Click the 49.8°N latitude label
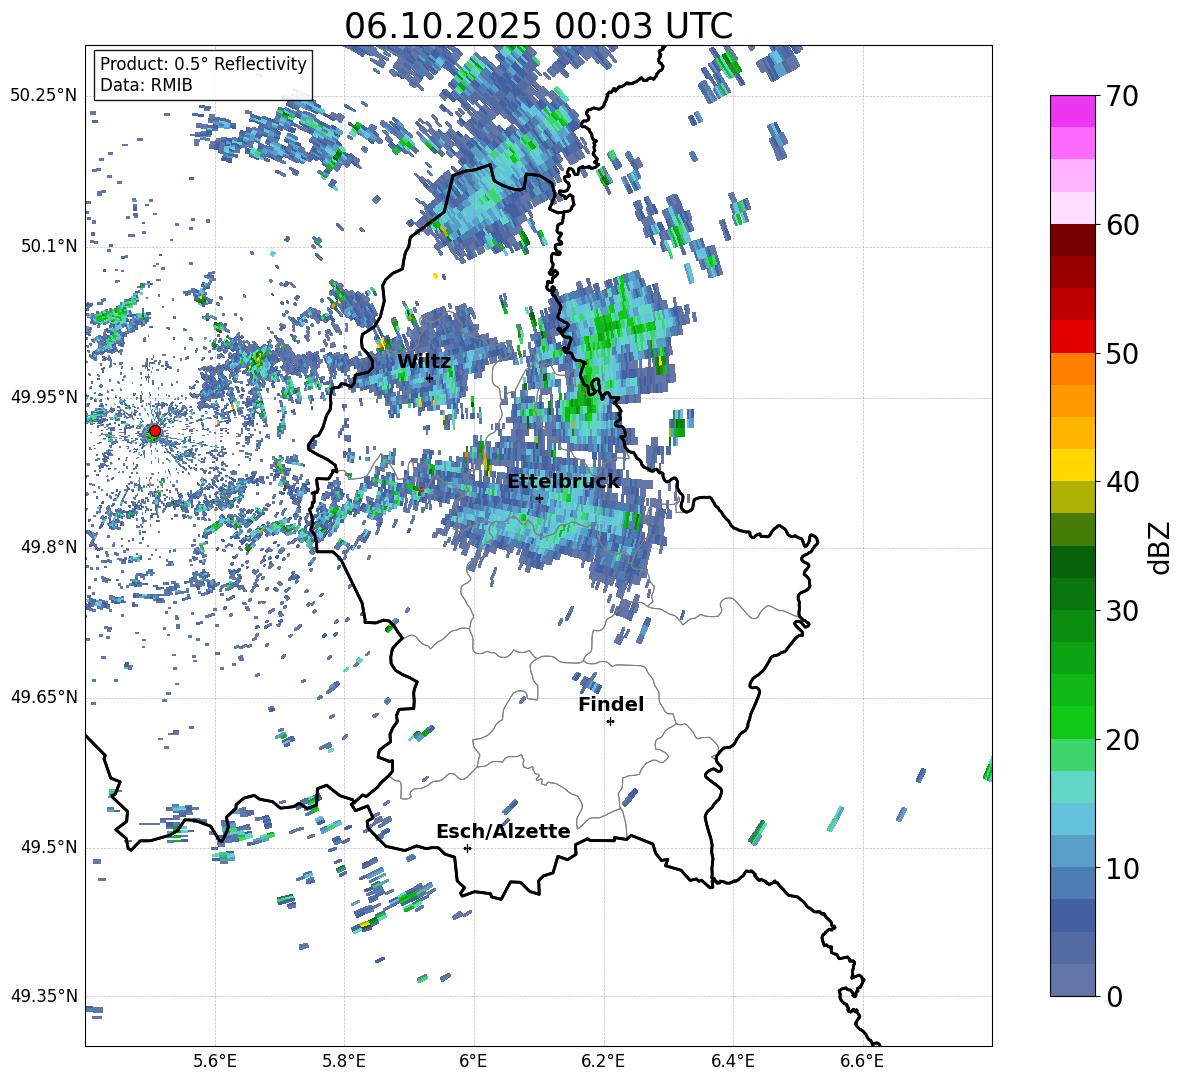Image resolution: width=1184 pixels, height=1081 pixels. point(48,547)
